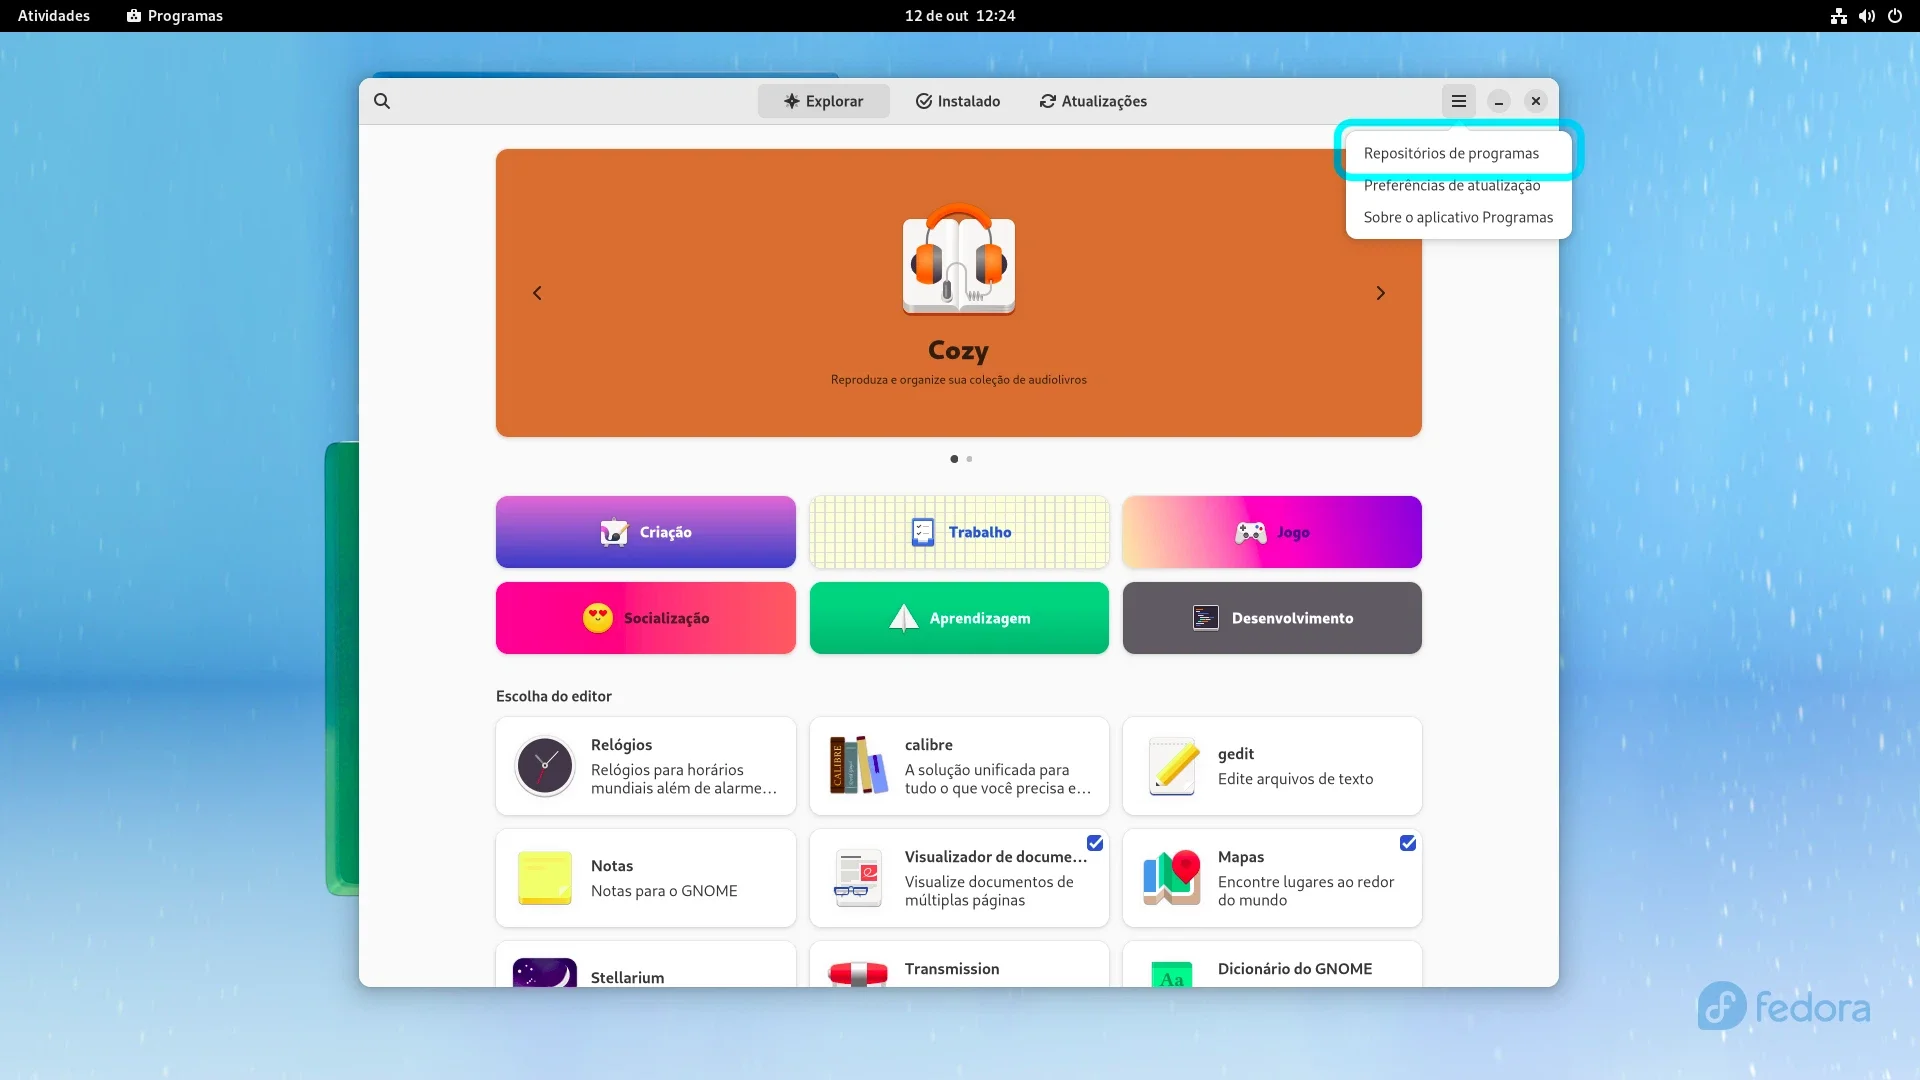This screenshot has height=1080, width=1920.
Task: Click the power icon in top bar
Action: [x=1895, y=16]
